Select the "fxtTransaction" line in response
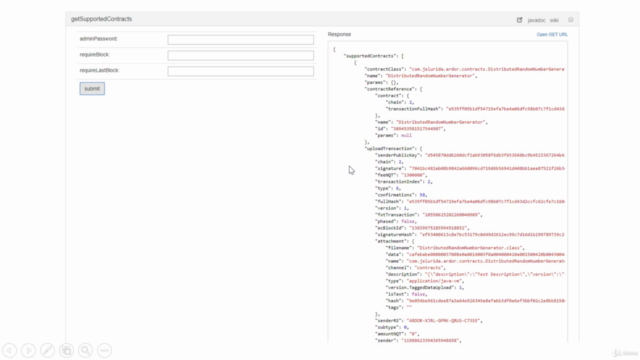This screenshot has height=360, width=640. 429,215
